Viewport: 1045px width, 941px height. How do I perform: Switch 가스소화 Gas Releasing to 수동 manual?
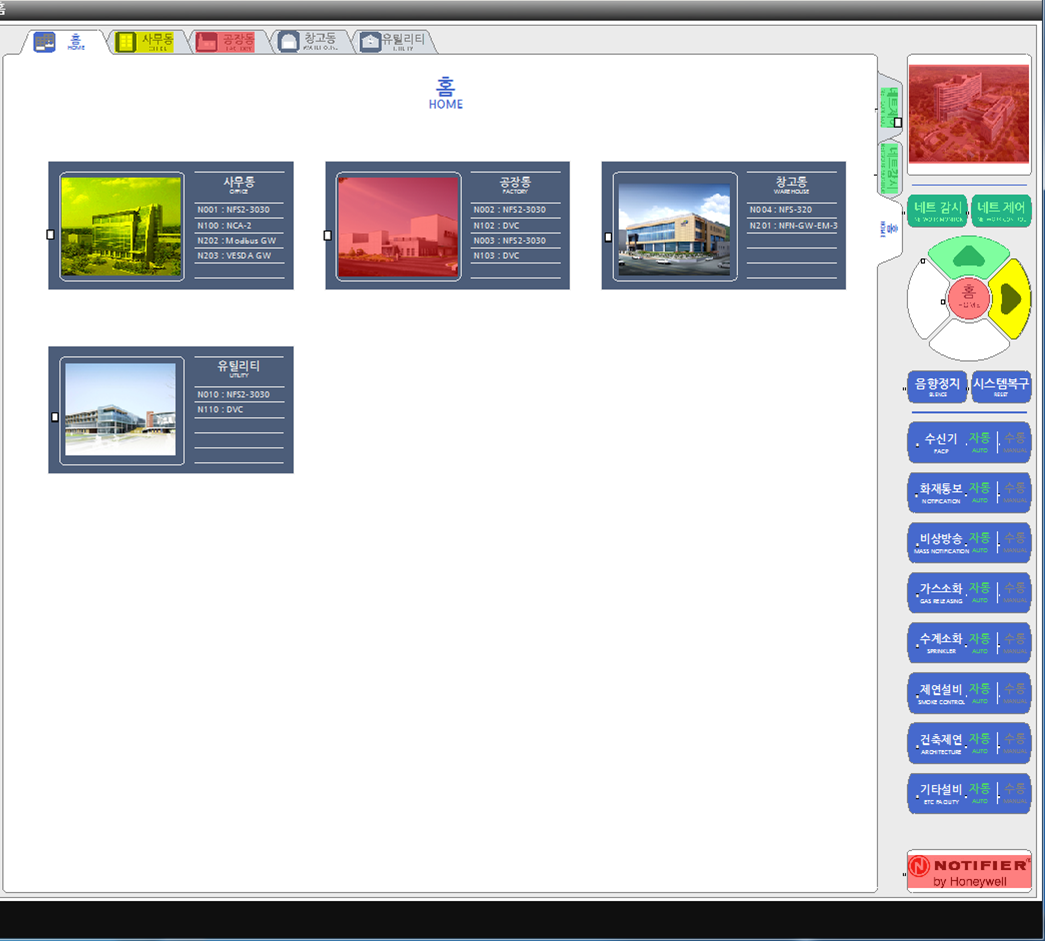(1014, 591)
